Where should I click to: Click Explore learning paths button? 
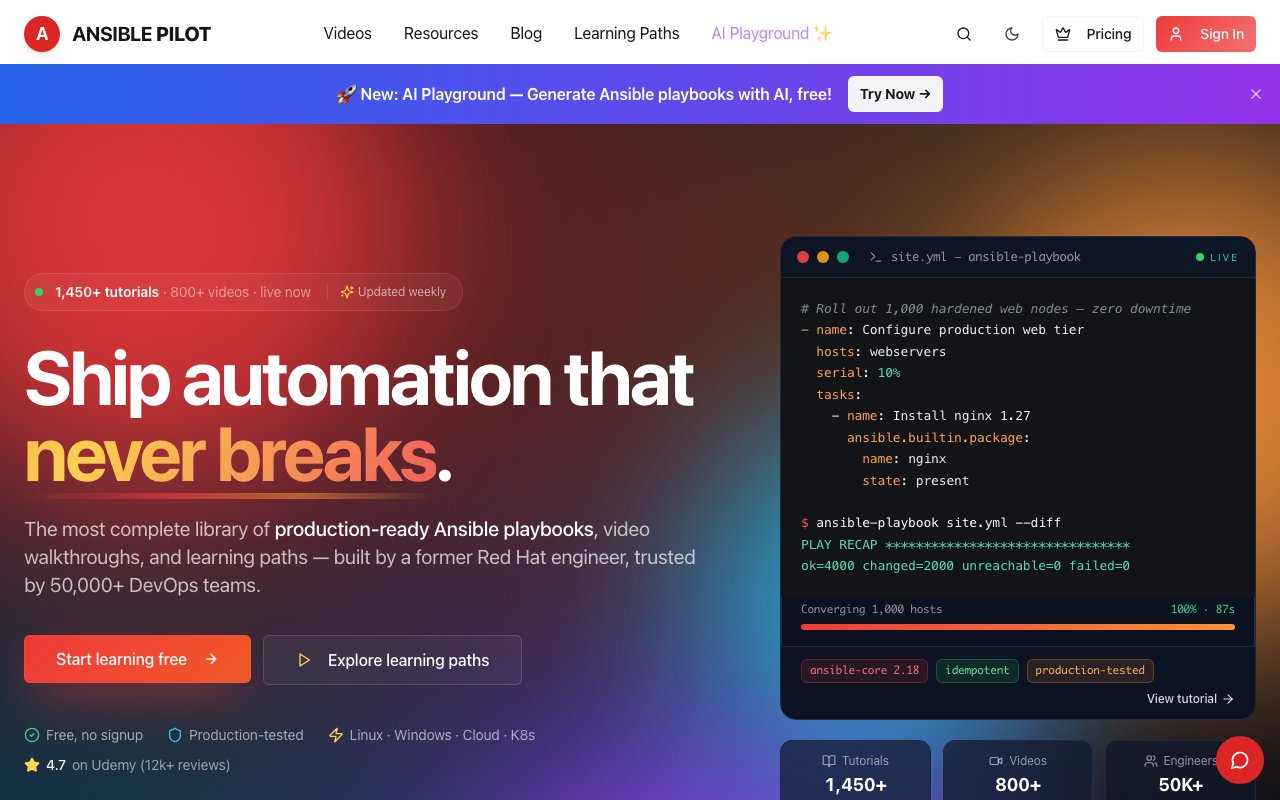click(392, 660)
